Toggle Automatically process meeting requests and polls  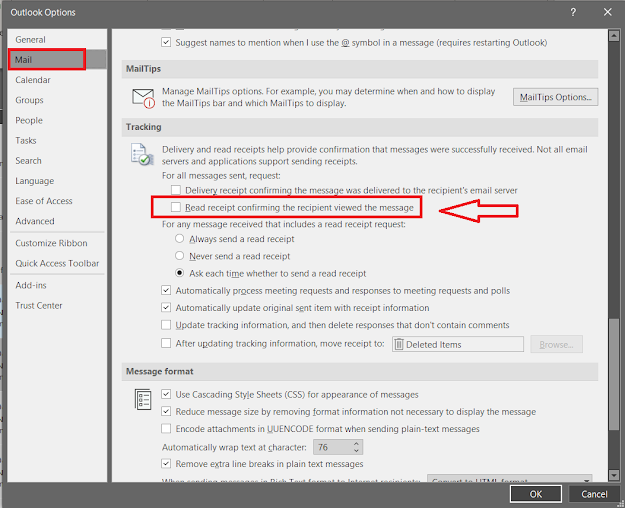tap(166, 290)
